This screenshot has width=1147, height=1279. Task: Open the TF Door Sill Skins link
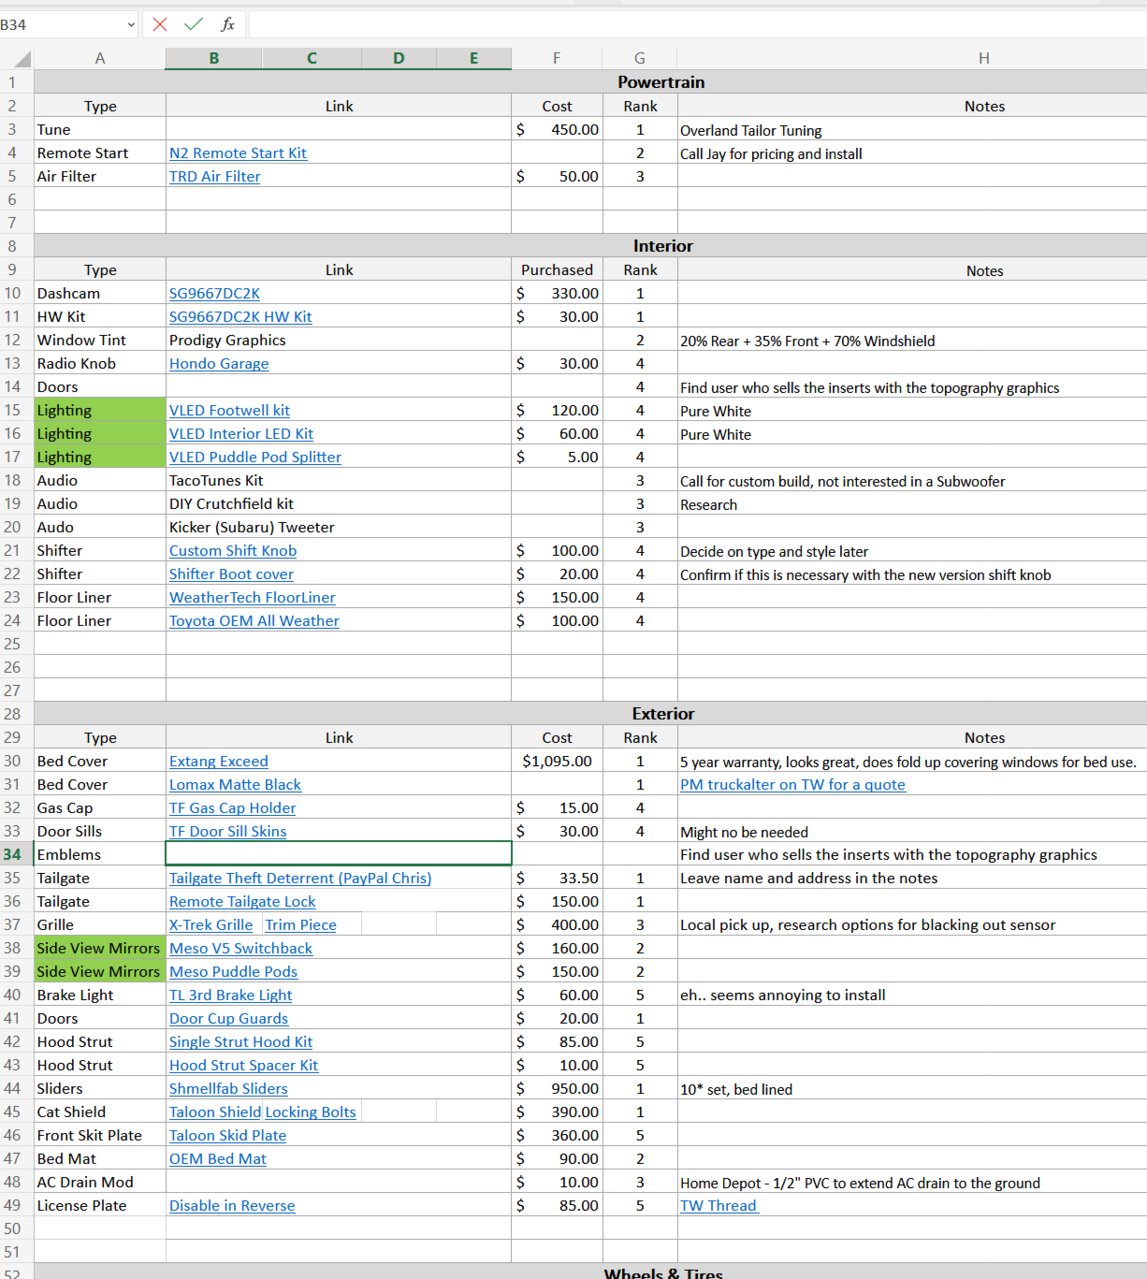228,832
